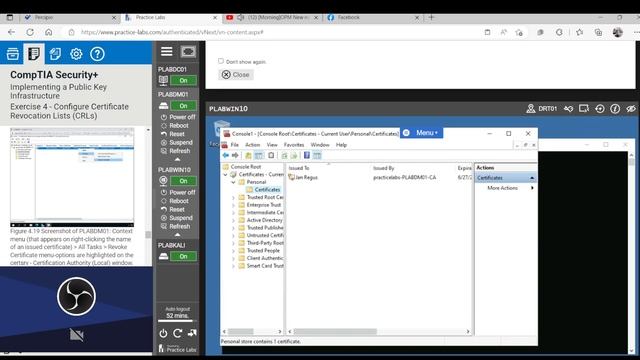Click Reset under PLABDM01
Screen dimensions: 640x360
[x=173, y=134]
